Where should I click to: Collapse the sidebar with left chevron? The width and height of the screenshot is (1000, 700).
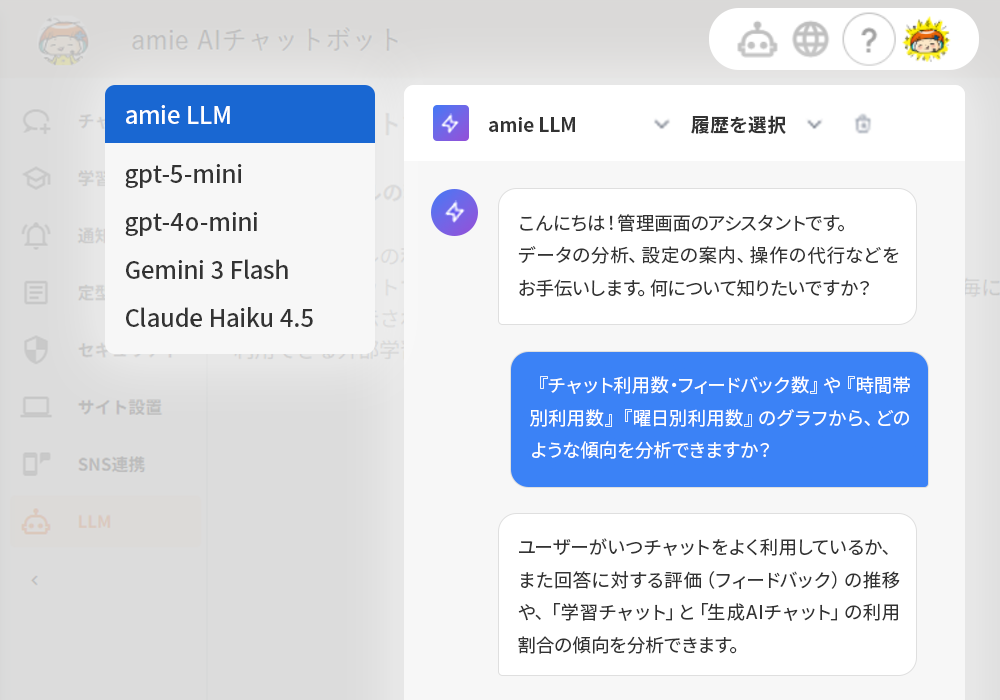pos(35,580)
